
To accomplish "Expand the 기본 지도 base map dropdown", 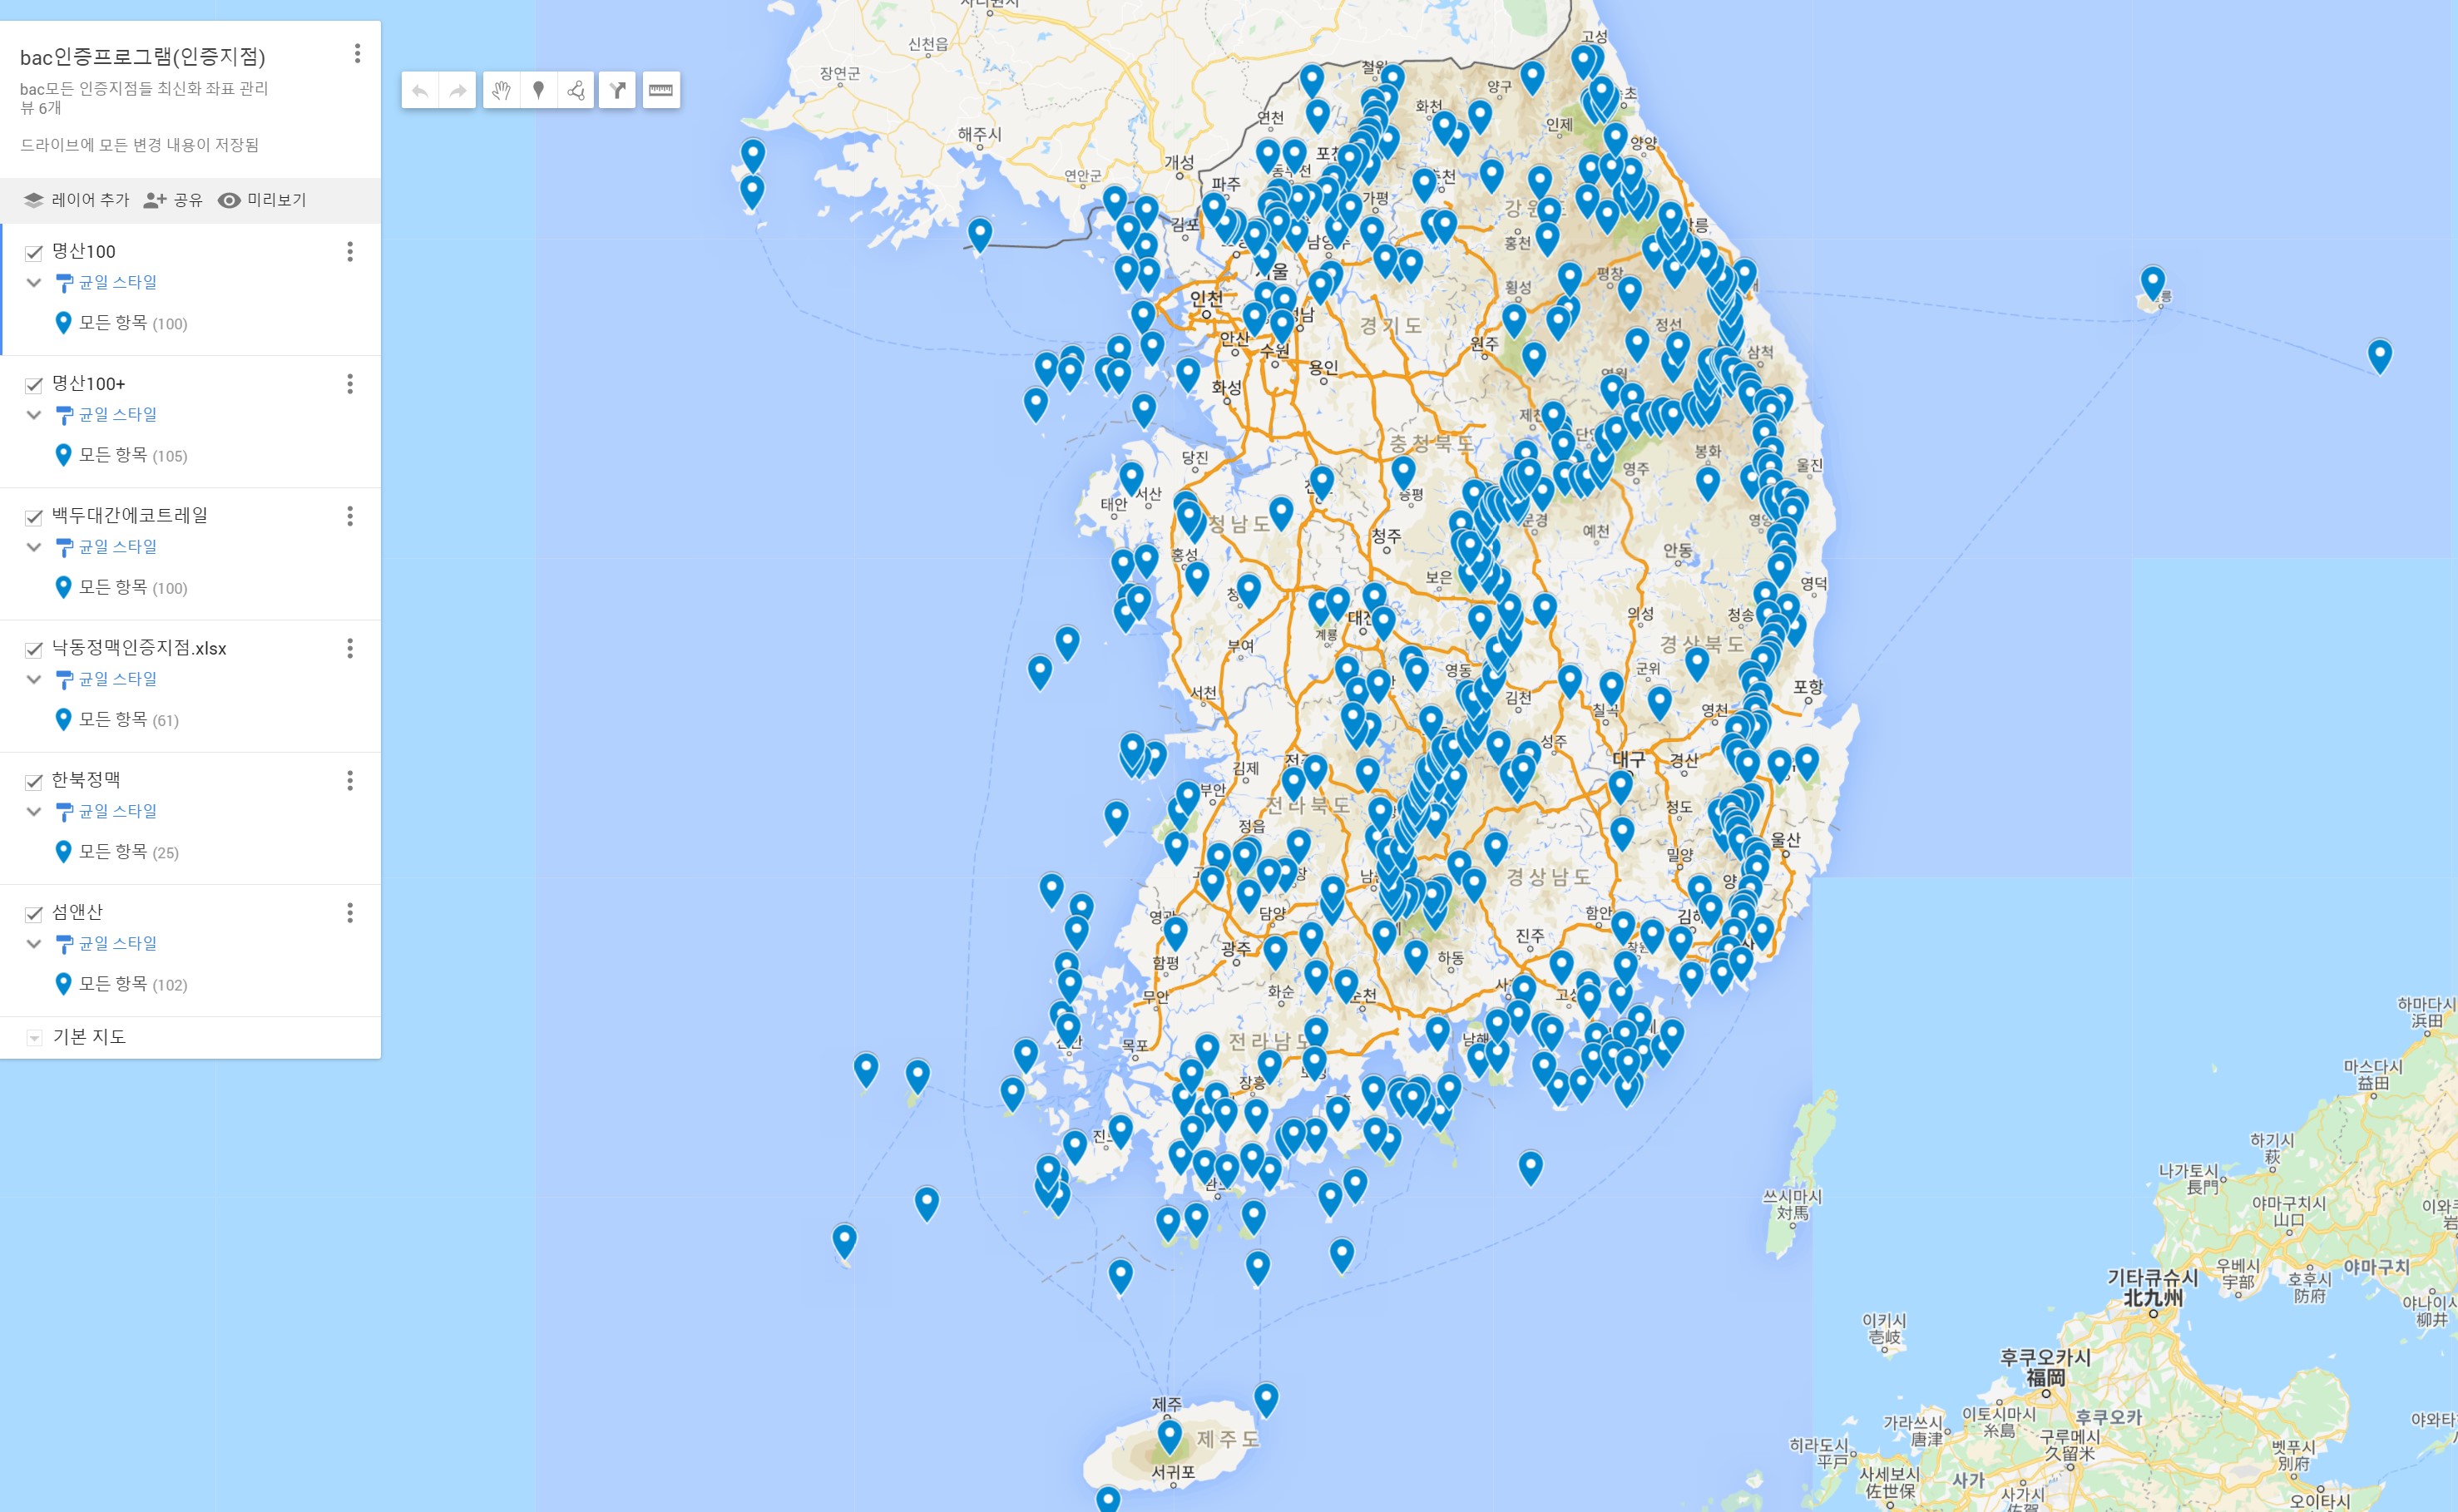I will click(x=34, y=1038).
